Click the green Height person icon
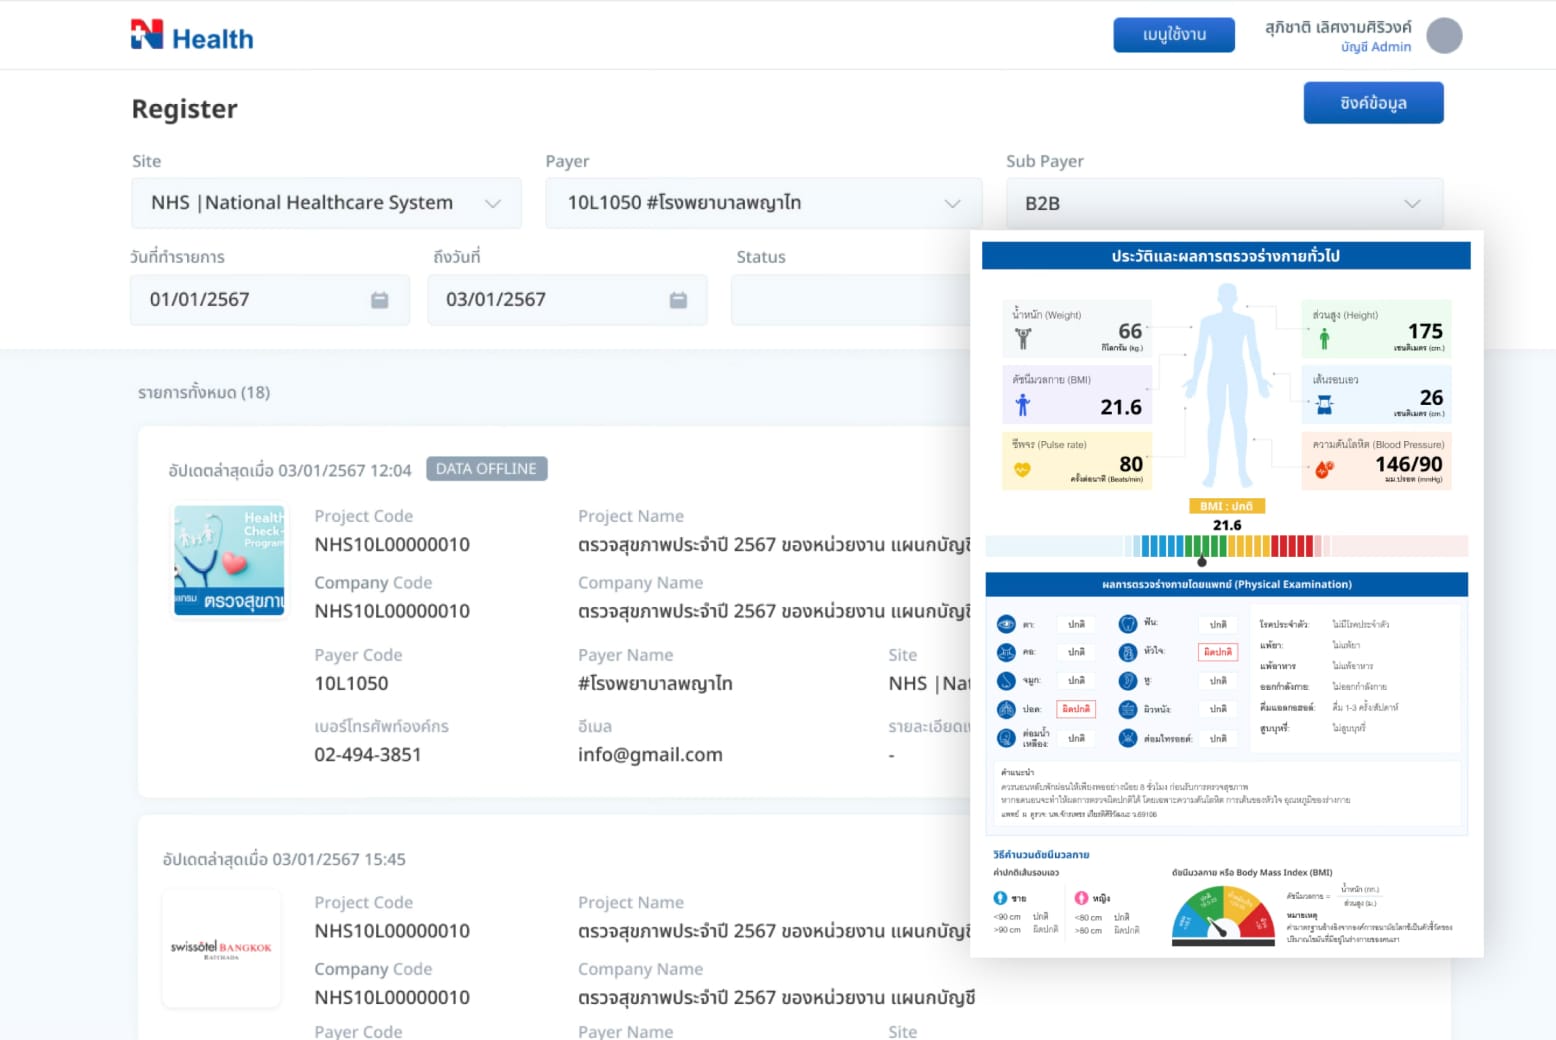Viewport: 1556px width, 1040px height. [1324, 339]
